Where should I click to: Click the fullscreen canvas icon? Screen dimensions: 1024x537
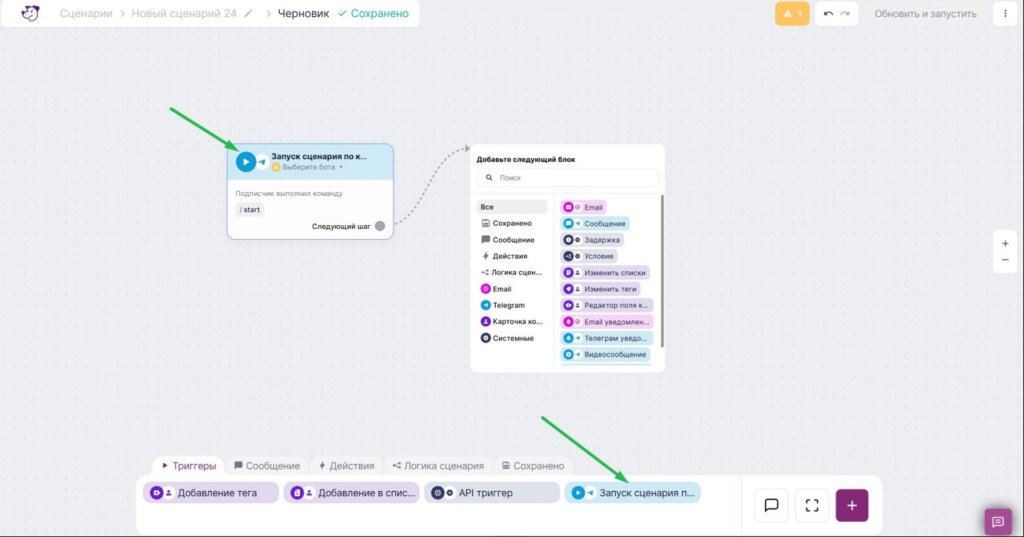[812, 506]
